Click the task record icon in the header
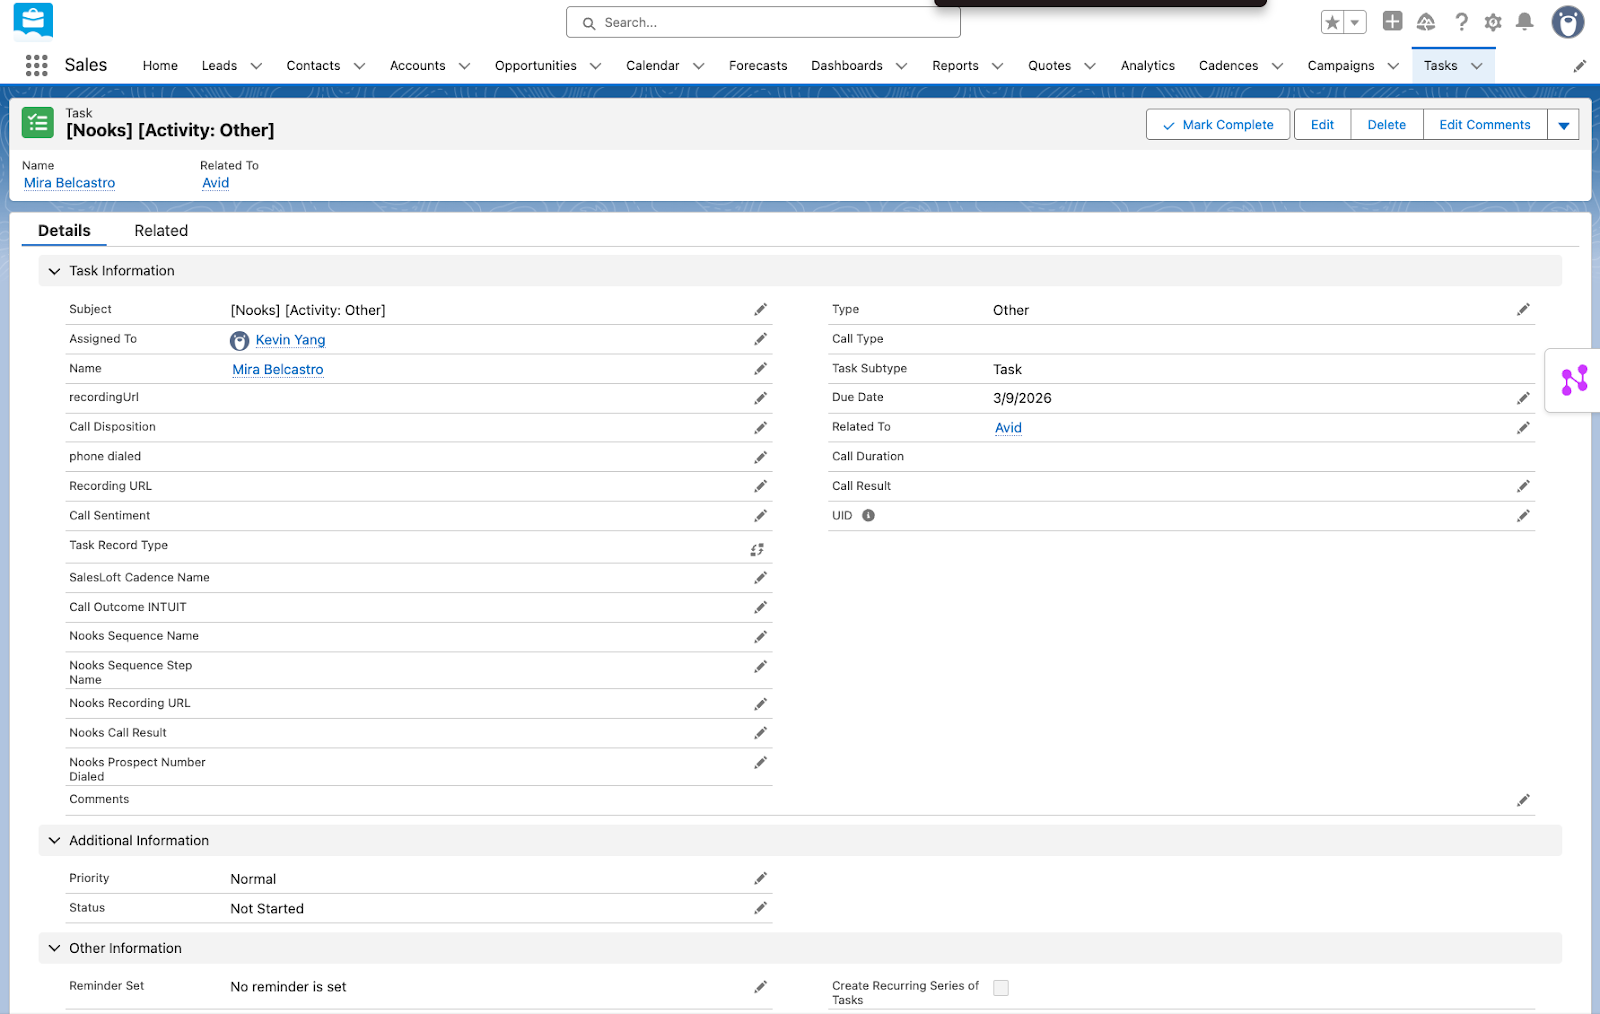Screen dimensions: 1600x1014 tap(38, 123)
